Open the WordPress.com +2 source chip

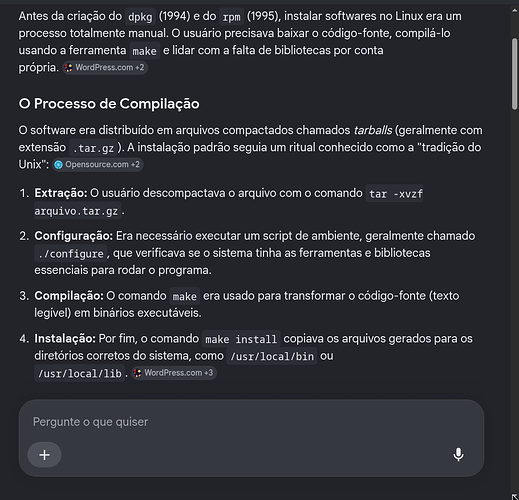coord(105,68)
